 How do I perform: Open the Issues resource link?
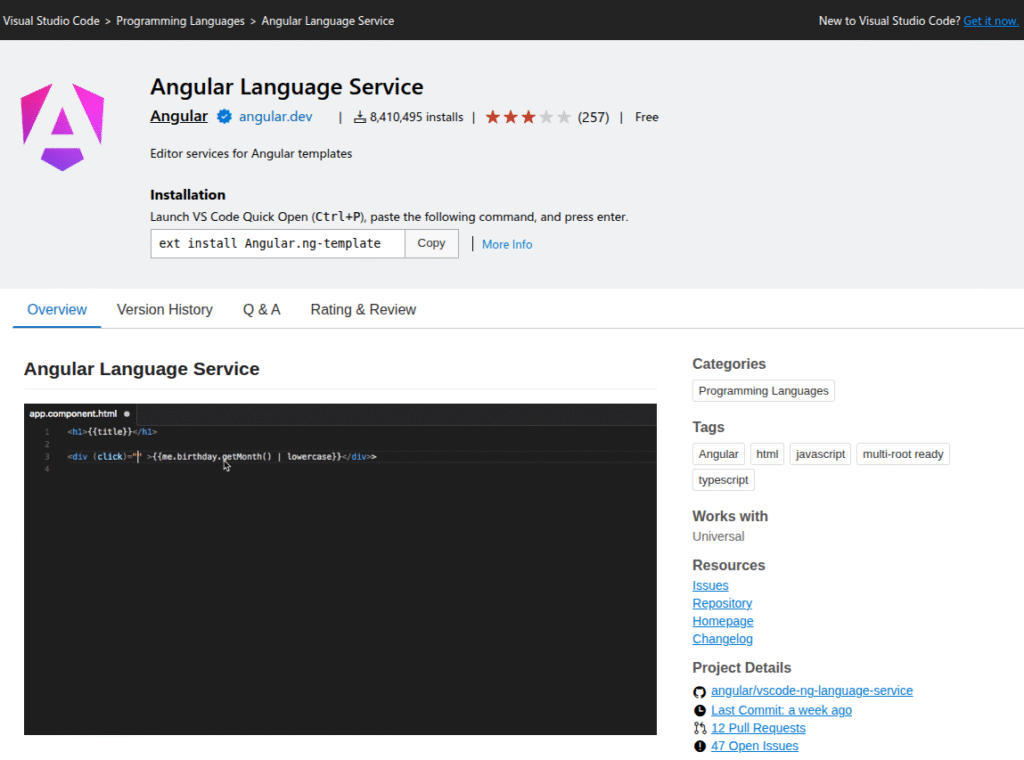pos(711,586)
